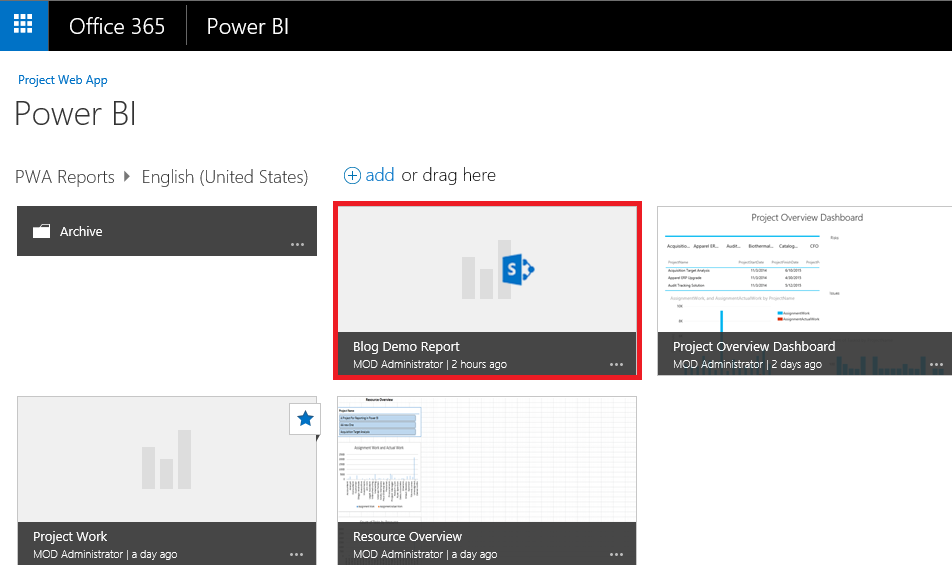Click 'MOD Administrator | 2 hours ago' text
This screenshot has width=952, height=565.
click(430, 364)
